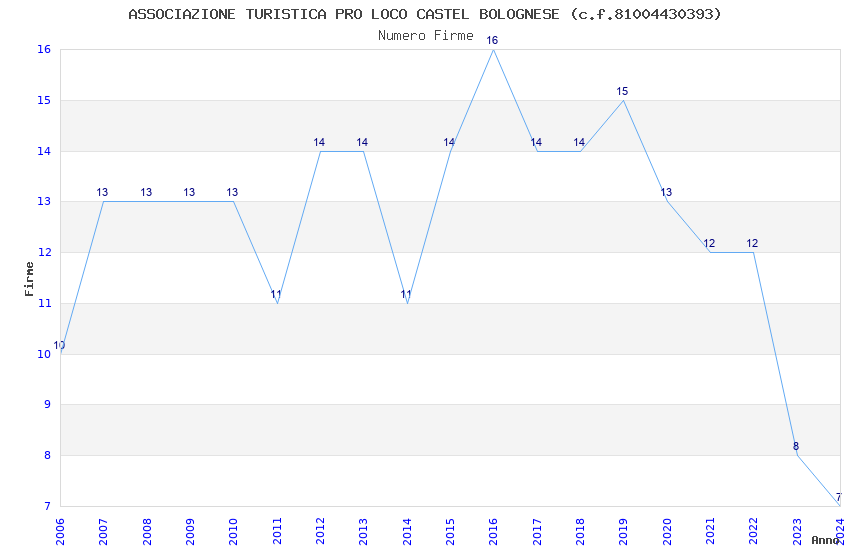Click the Firme y-axis label
The image size is (850, 550).
pyautogui.click(x=29, y=279)
